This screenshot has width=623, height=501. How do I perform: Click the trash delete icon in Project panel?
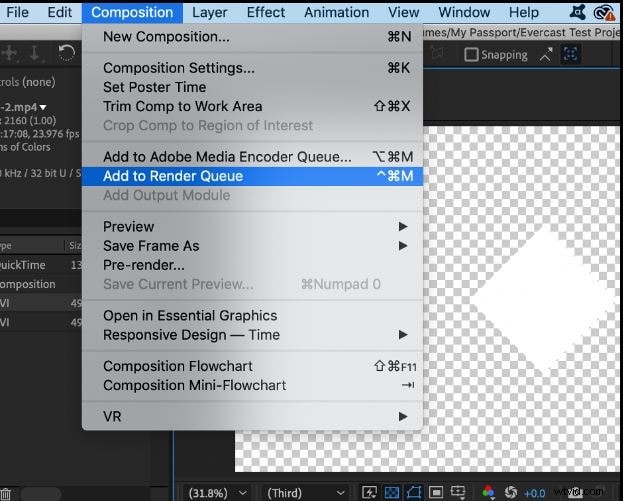6,494
